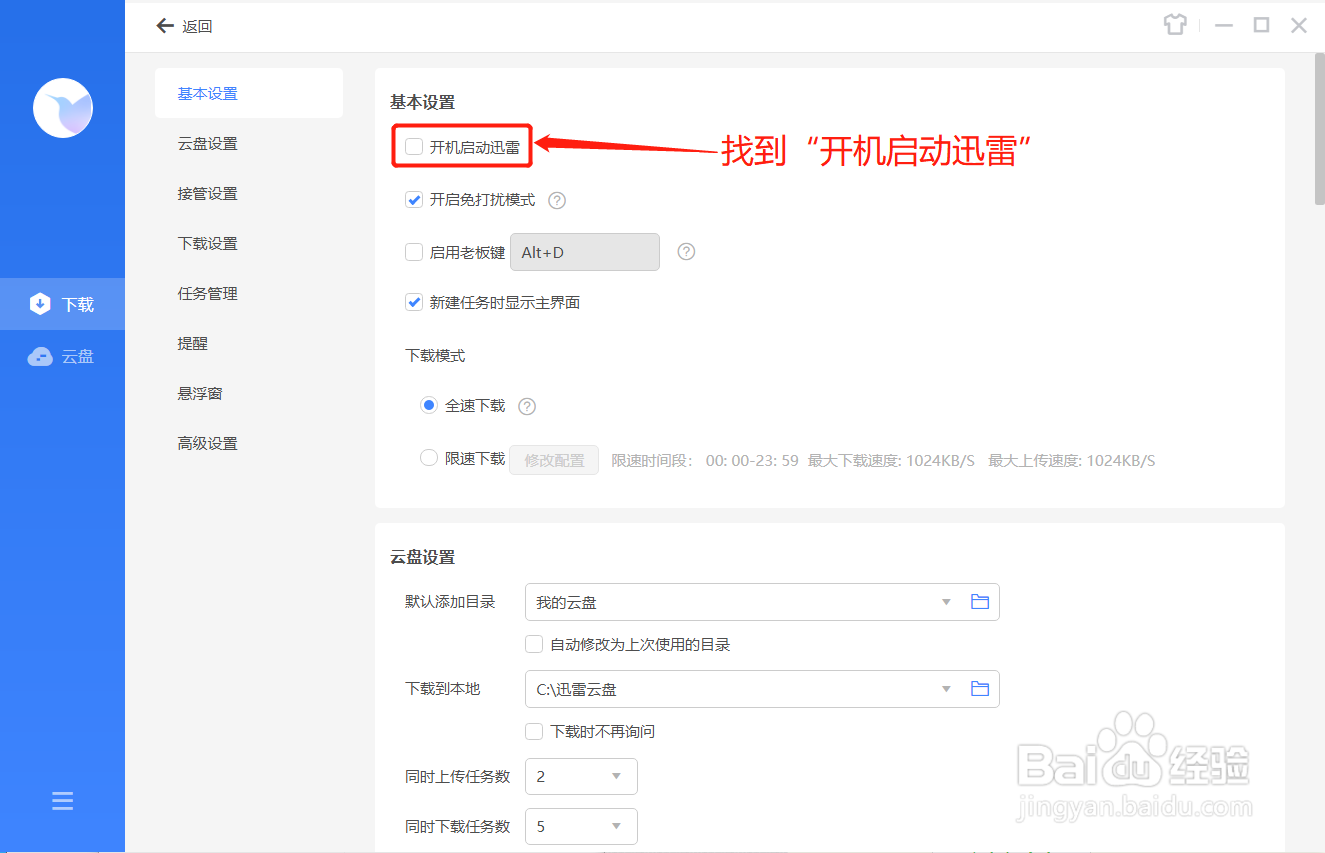The height and width of the screenshot is (853, 1325).
Task: Open 下载设置 settings category
Action: [208, 243]
